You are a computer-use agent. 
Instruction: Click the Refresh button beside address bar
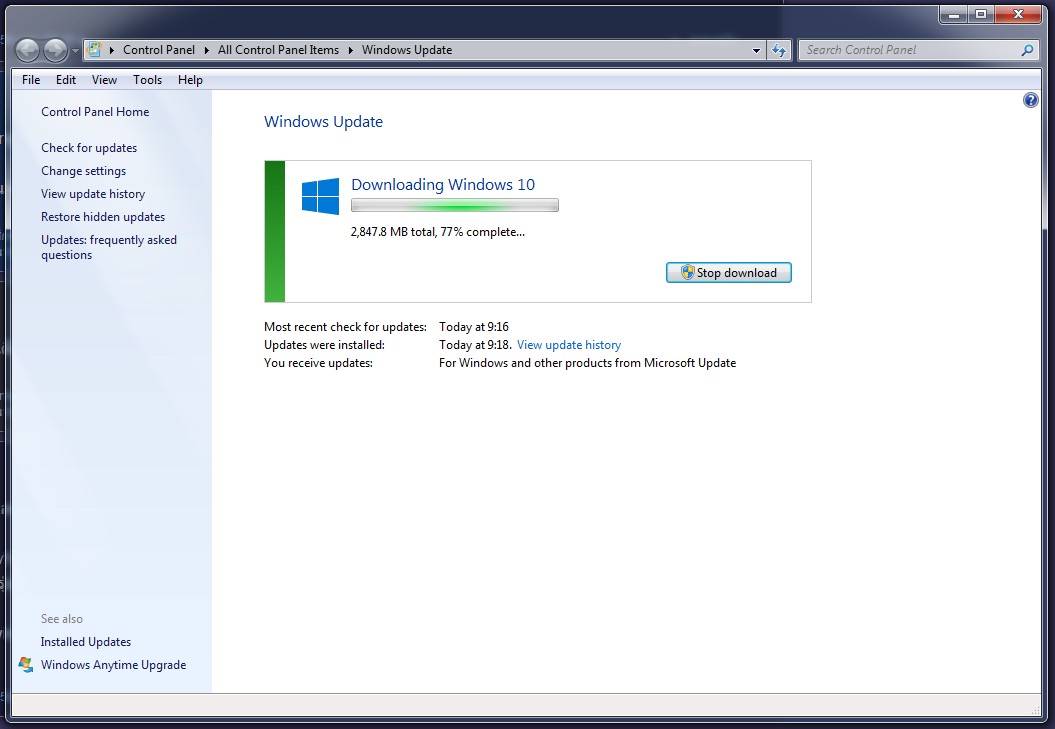(779, 50)
